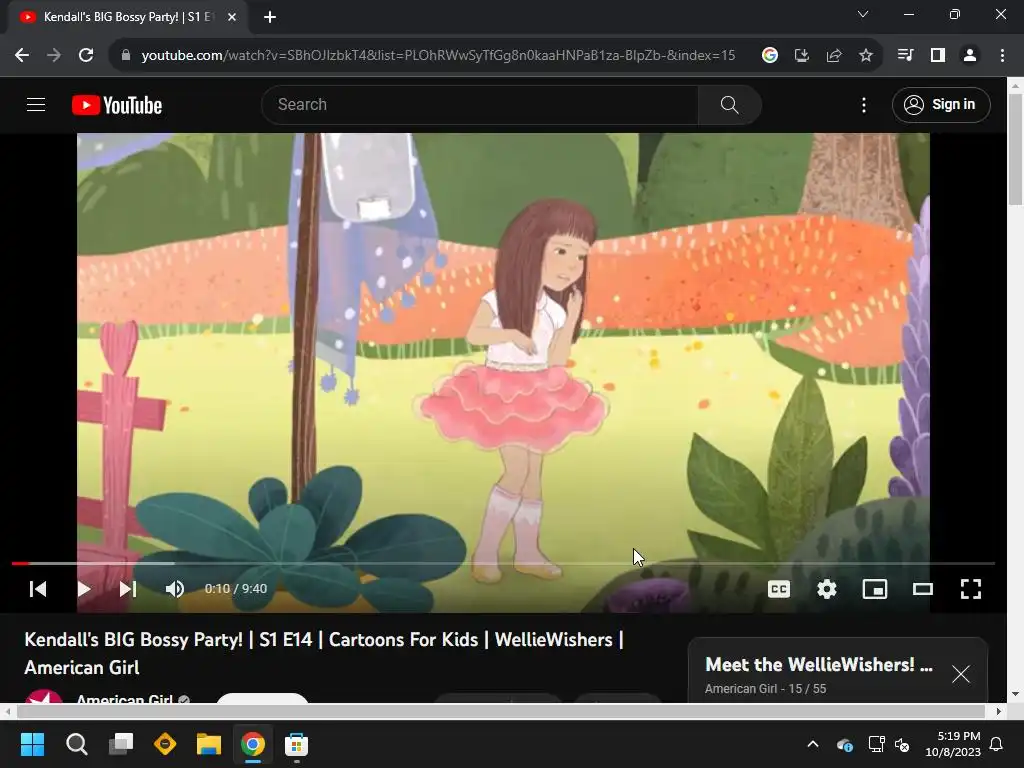Enter full screen mode
The width and height of the screenshot is (1024, 768).
pyautogui.click(x=971, y=589)
